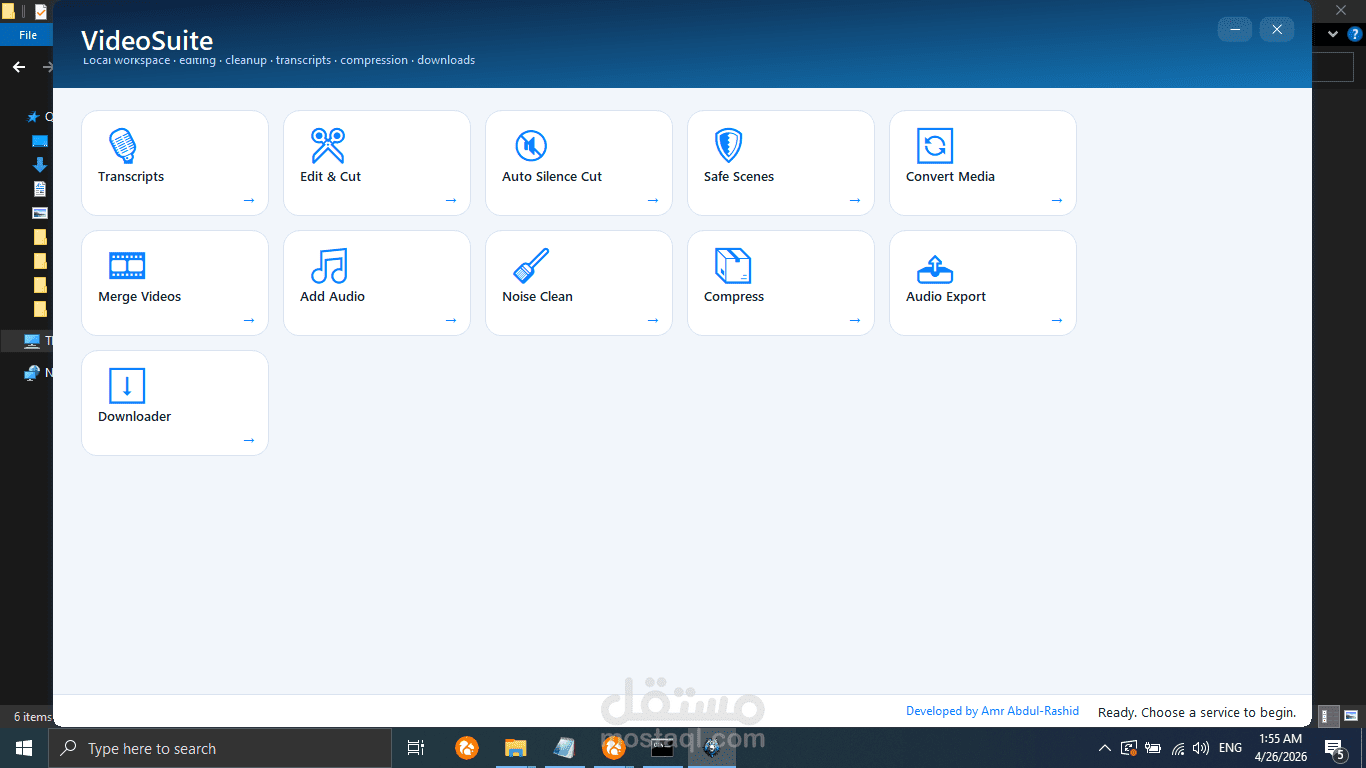Click the arrow on the Downloader card
The image size is (1366, 768).
point(249,440)
